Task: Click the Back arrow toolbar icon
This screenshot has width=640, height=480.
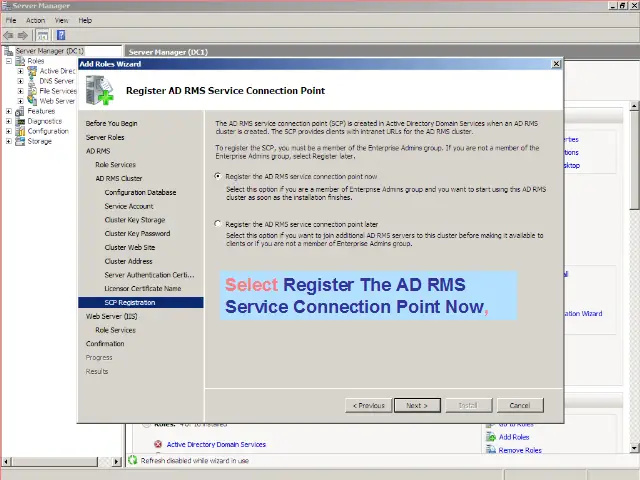Action: tap(8, 36)
